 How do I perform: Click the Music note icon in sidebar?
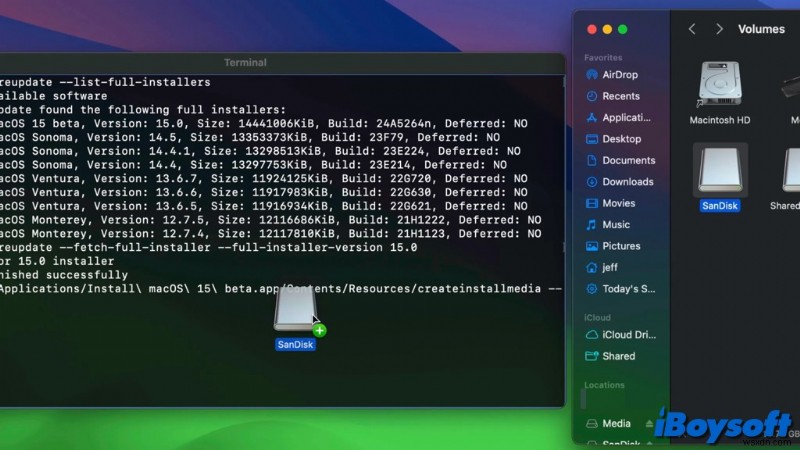point(591,224)
